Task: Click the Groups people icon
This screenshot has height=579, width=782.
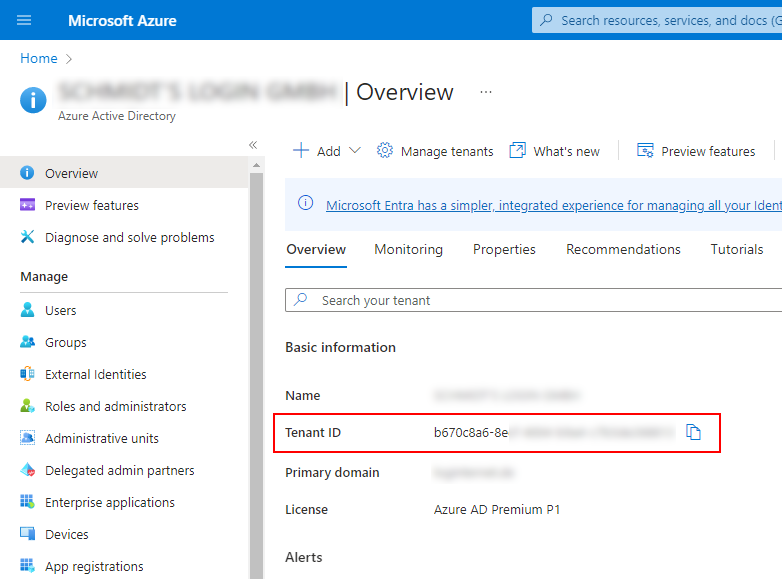Action: 27,342
